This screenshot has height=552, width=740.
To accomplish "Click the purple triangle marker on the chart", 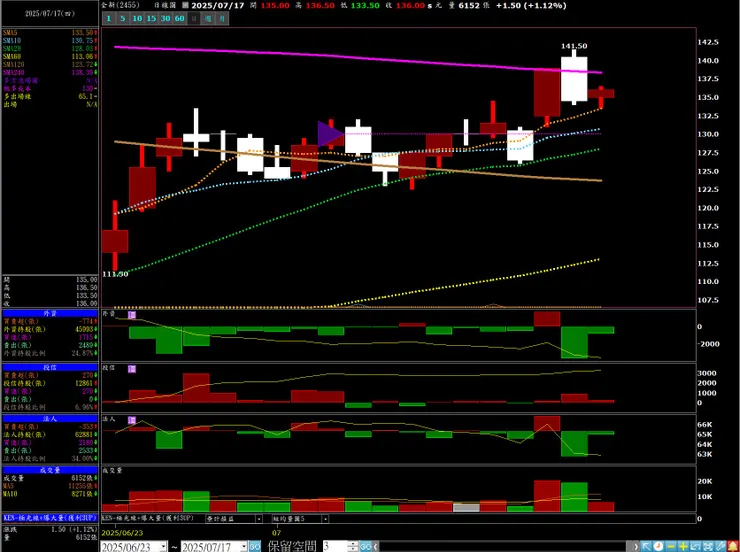I will [330, 134].
